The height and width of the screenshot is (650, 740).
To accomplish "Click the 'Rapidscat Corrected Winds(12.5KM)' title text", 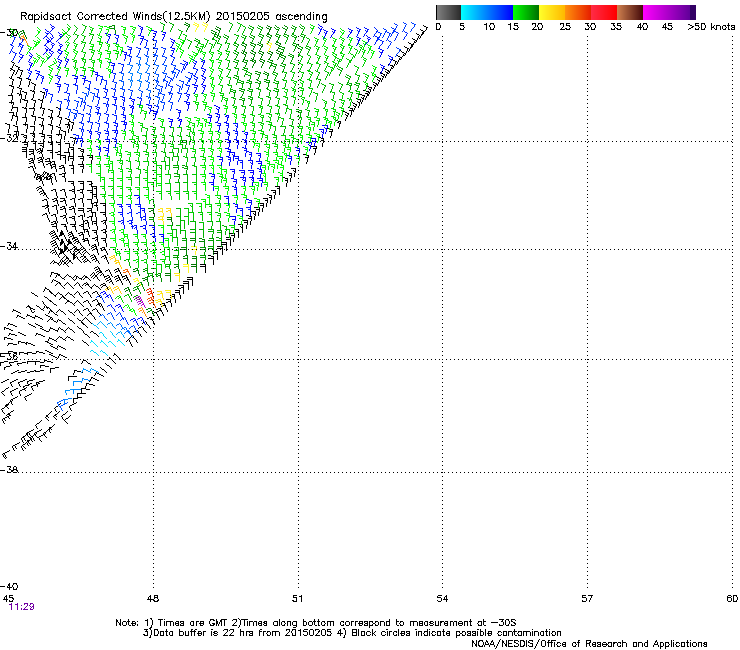I will [115, 16].
